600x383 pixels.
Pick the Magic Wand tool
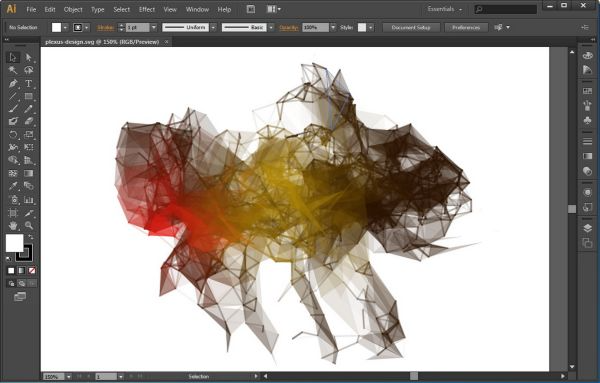[13, 70]
